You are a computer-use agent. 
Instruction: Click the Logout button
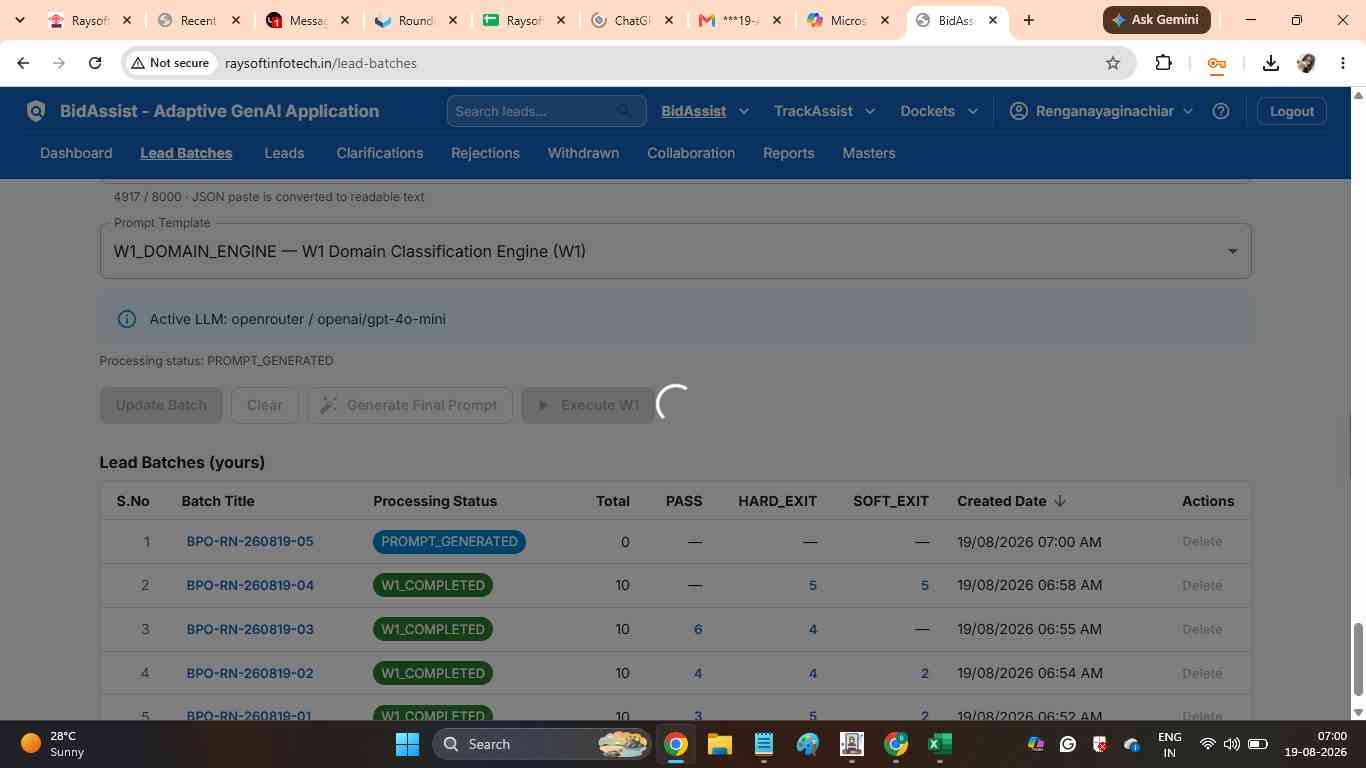click(x=1292, y=111)
